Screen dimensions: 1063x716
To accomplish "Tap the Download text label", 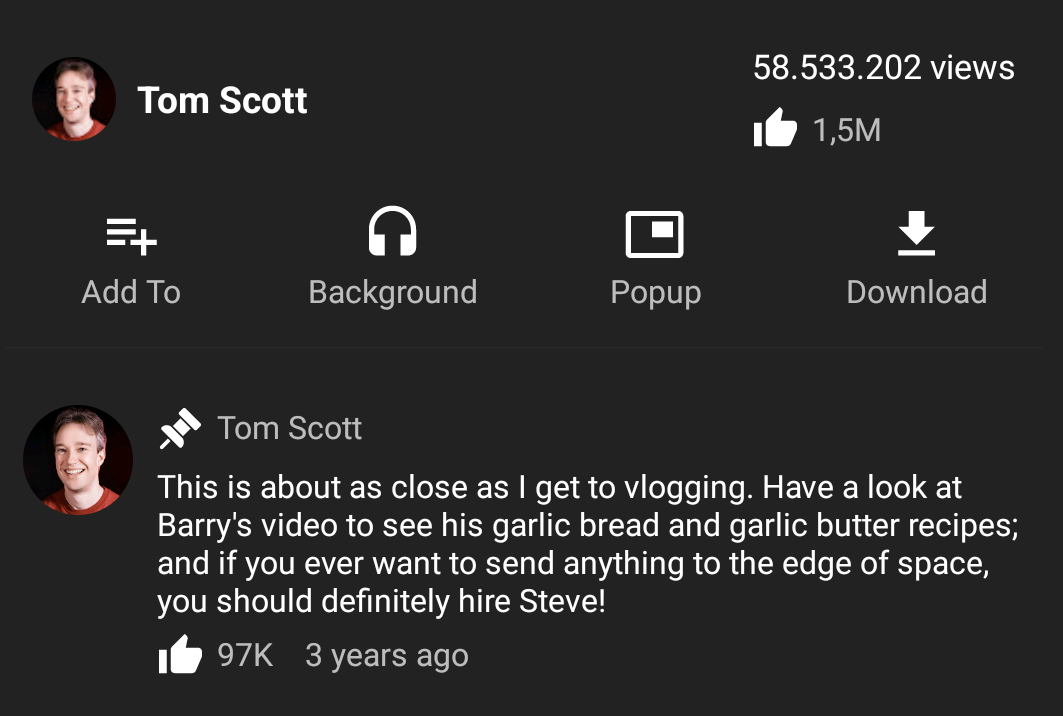I will [x=917, y=292].
